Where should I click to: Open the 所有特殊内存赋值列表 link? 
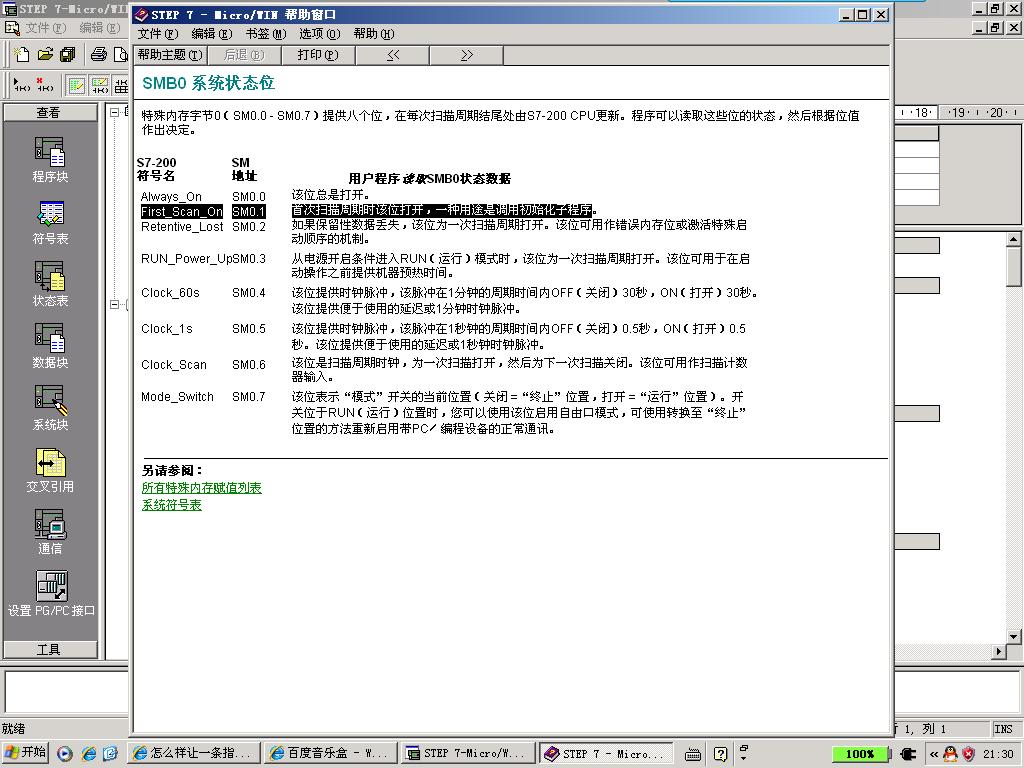pyautogui.click(x=202, y=488)
